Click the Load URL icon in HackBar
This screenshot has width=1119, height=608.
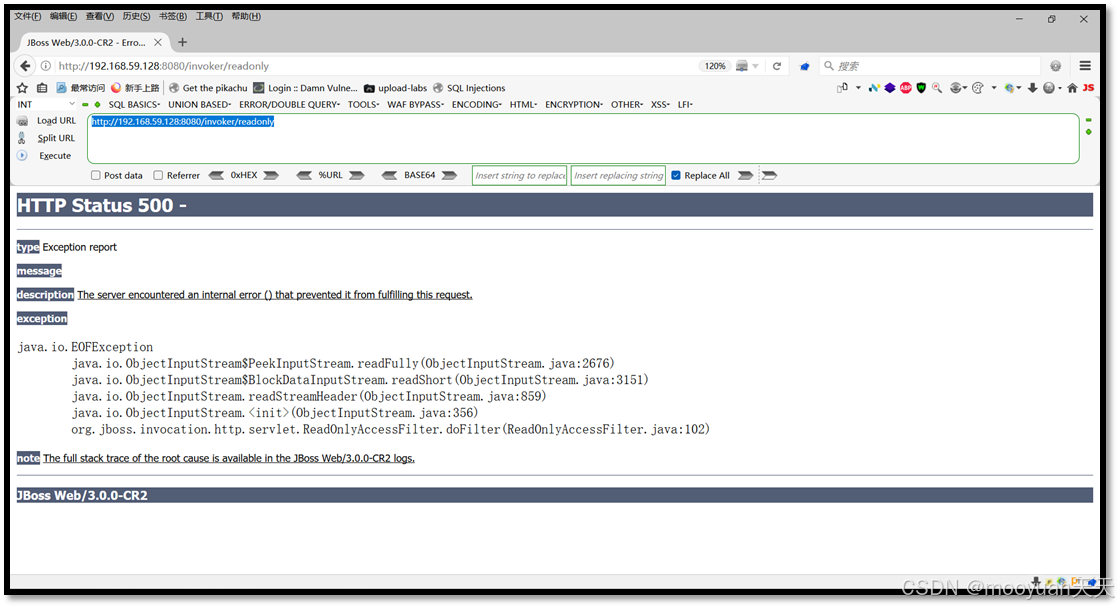[23, 121]
